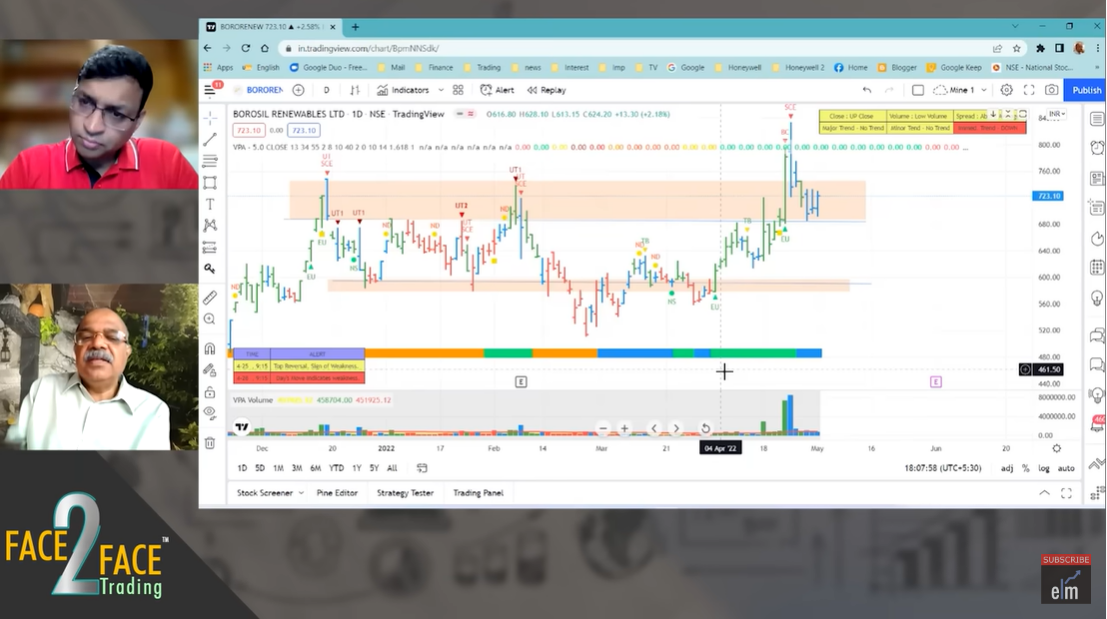Expand the Stock Screener dropdown arrow
This screenshot has width=1107, height=619.
pyautogui.click(x=301, y=493)
